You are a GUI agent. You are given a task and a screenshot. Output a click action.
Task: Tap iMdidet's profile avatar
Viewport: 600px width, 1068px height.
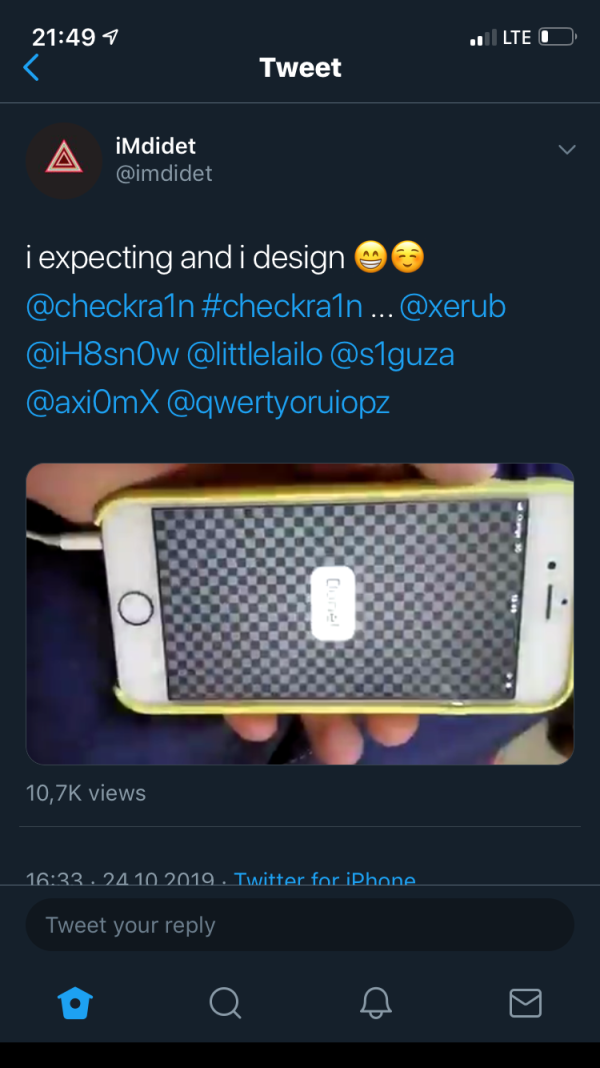click(x=64, y=160)
